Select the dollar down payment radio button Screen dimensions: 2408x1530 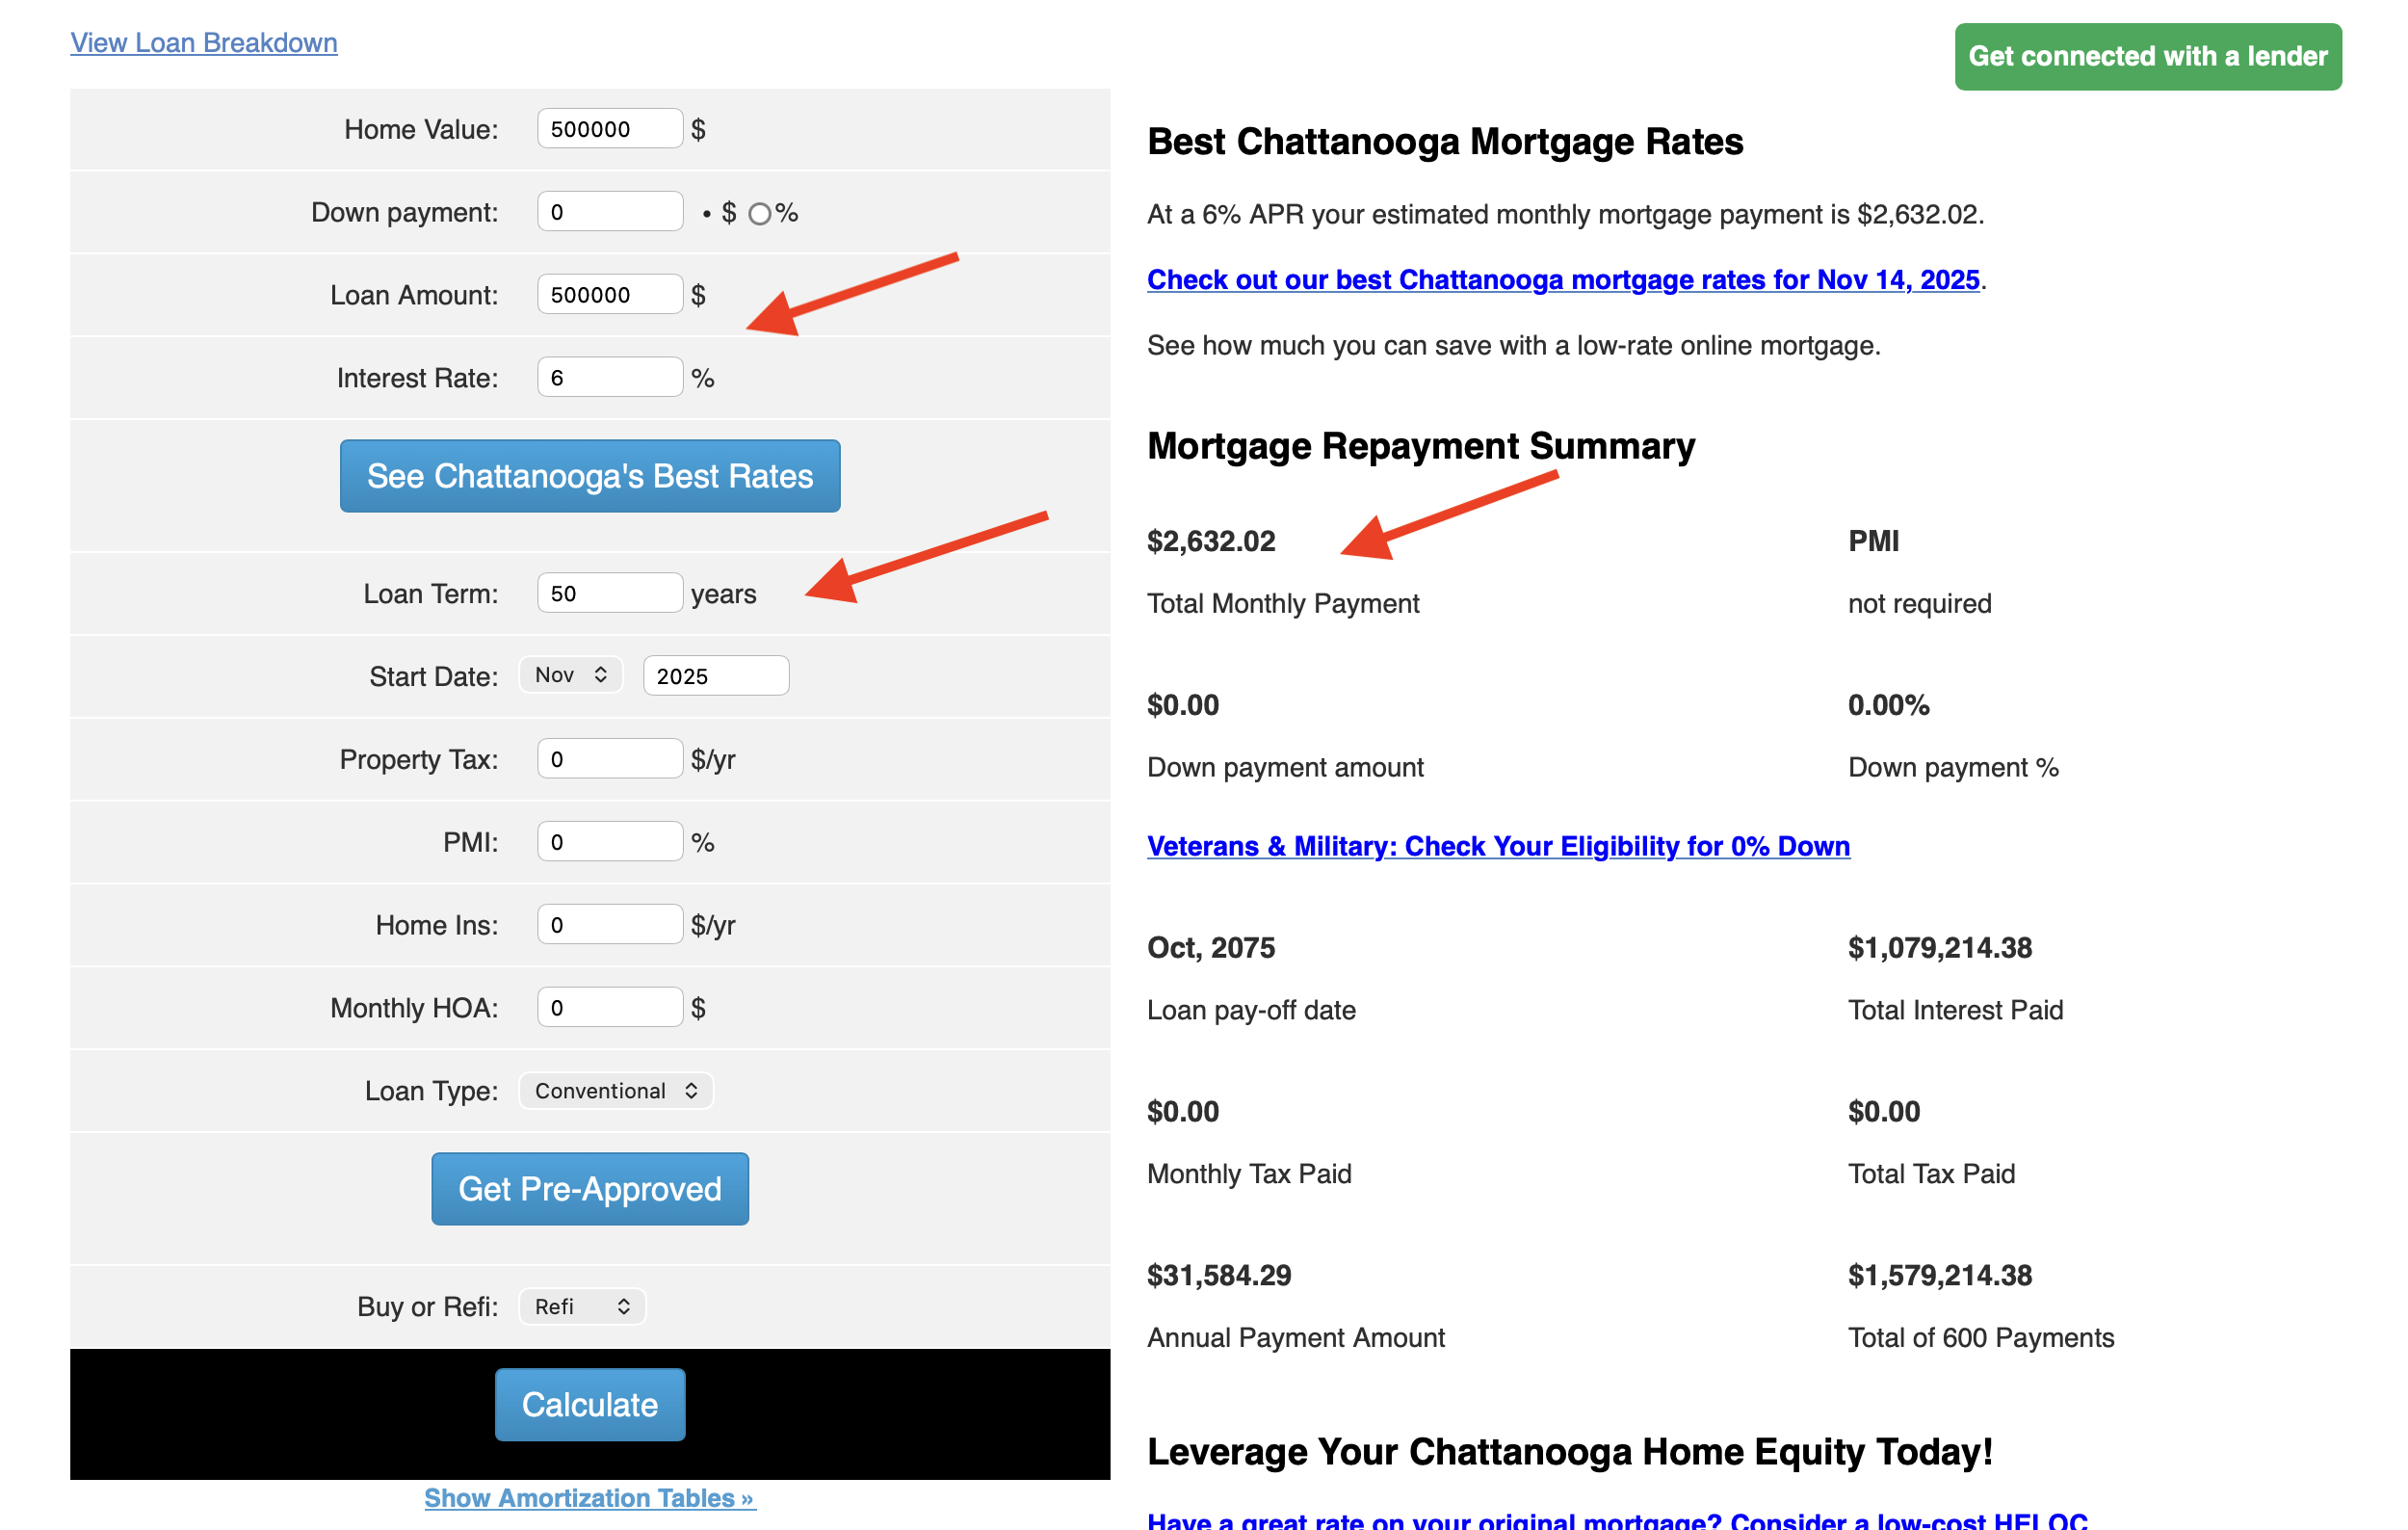pyautogui.click(x=706, y=214)
